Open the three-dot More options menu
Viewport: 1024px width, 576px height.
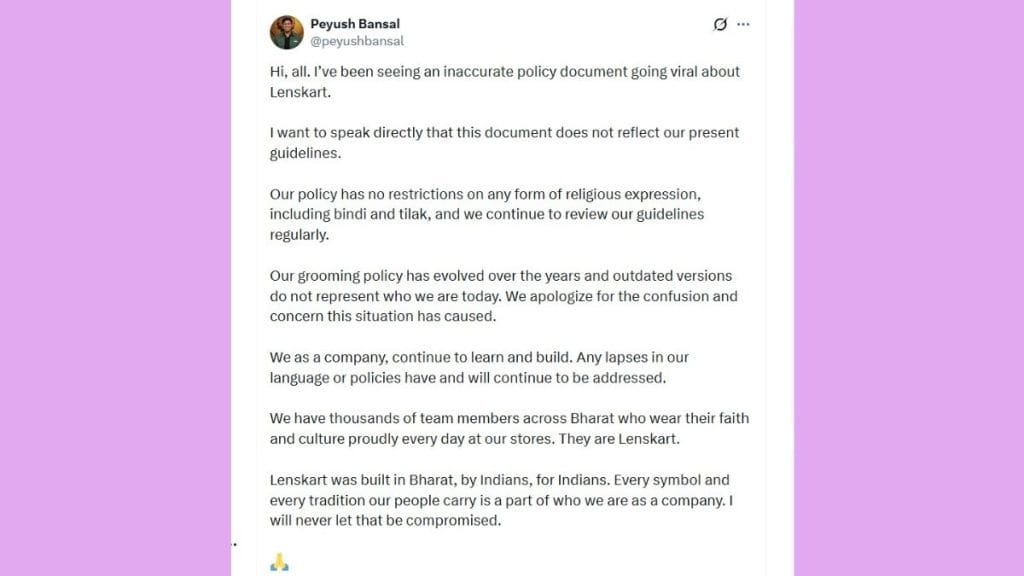click(x=743, y=24)
